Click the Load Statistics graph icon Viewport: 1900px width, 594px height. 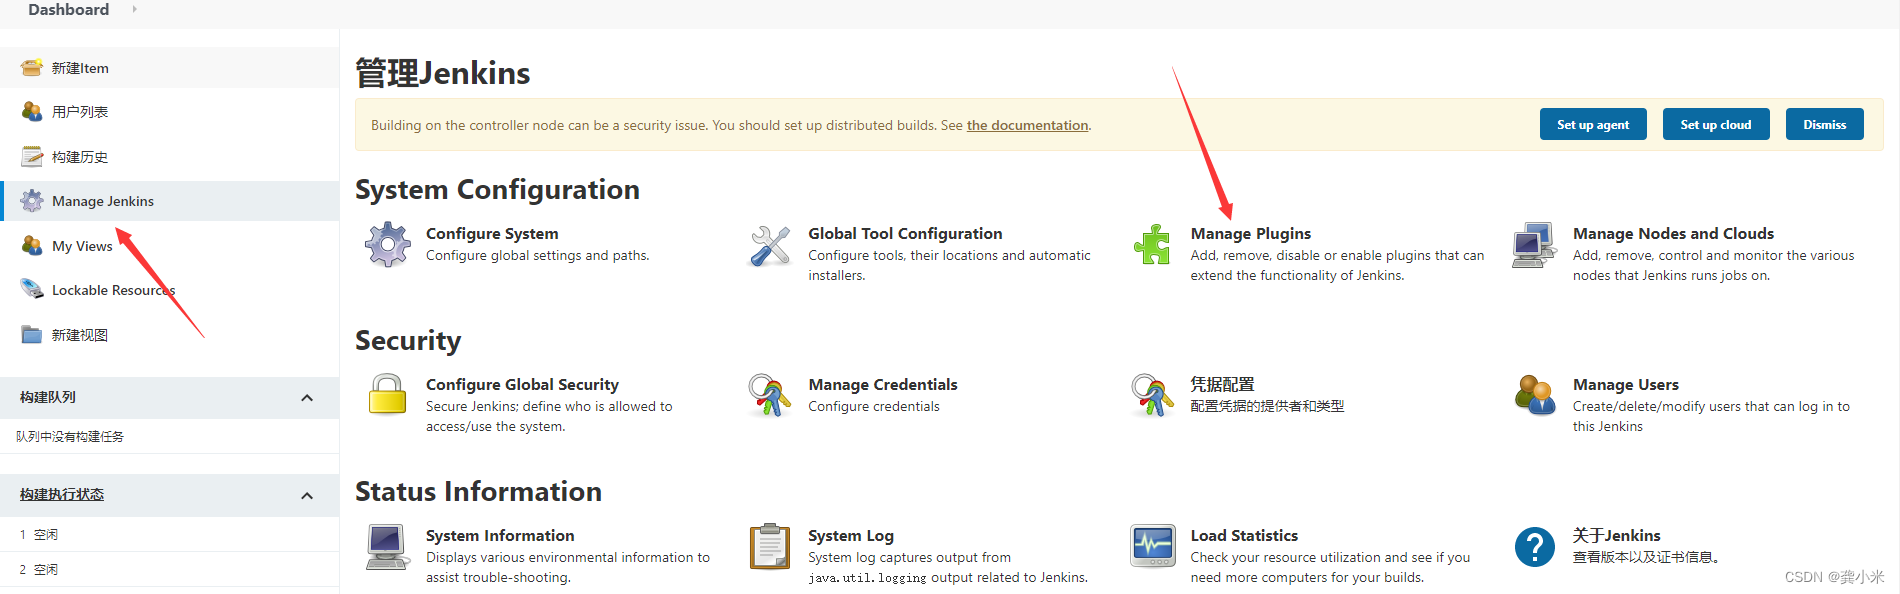(x=1153, y=546)
